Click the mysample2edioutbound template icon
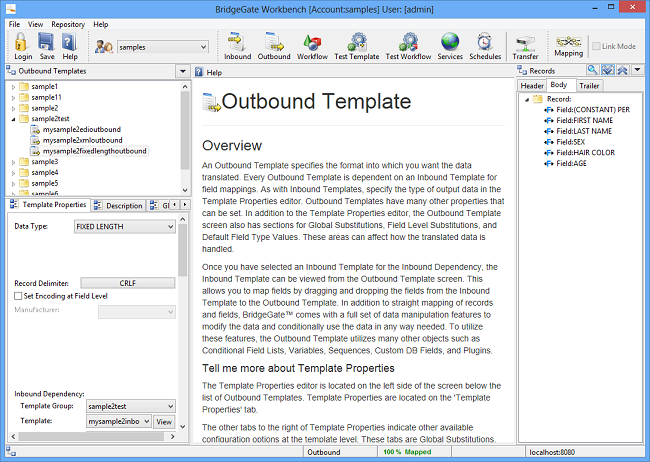 pyautogui.click(x=36, y=130)
